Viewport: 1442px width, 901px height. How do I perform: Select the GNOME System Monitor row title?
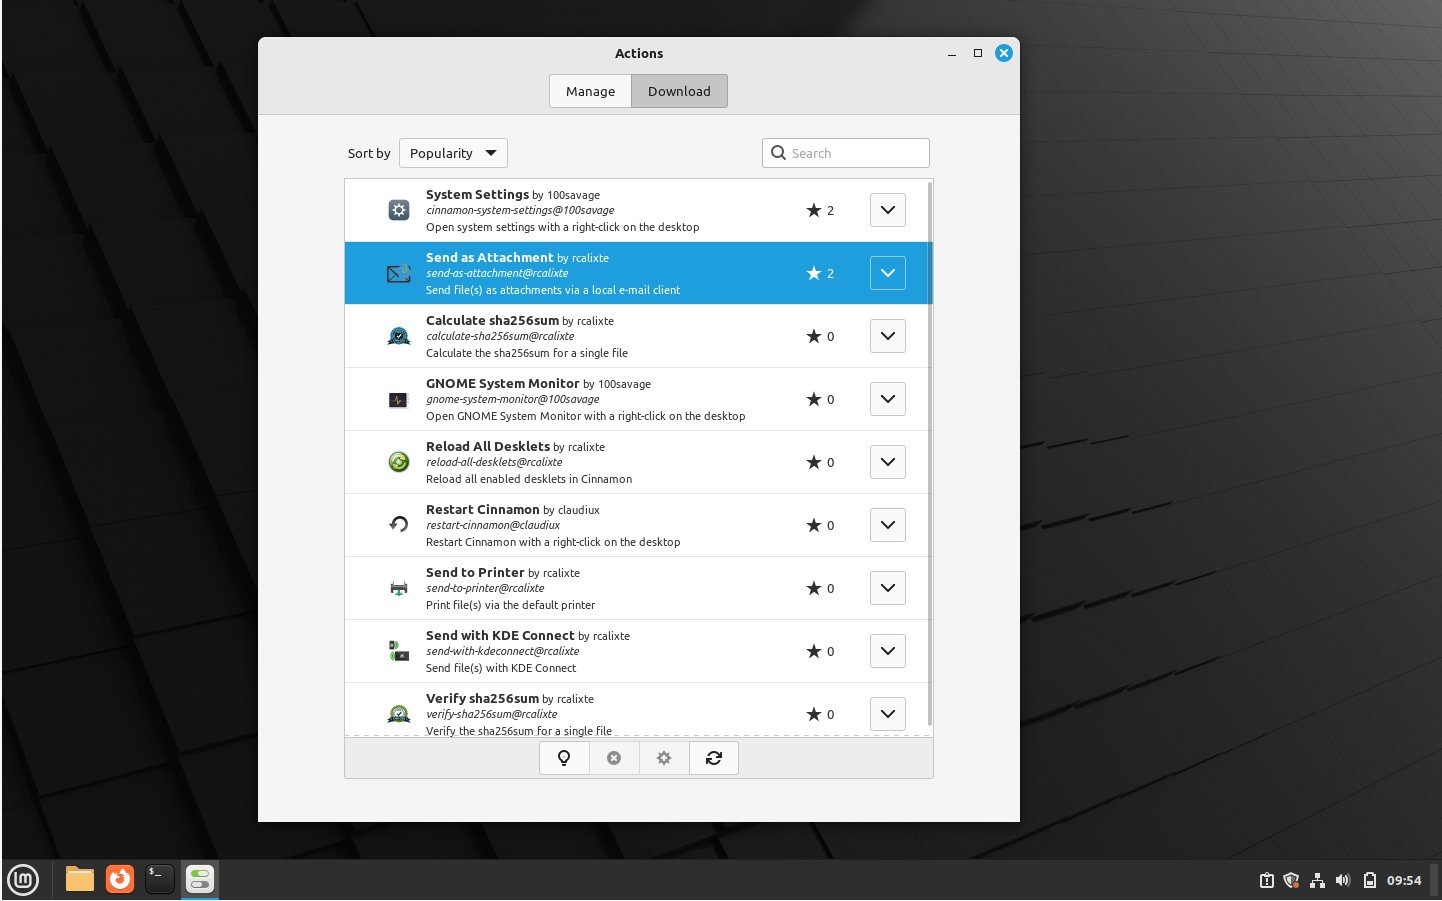coord(503,383)
